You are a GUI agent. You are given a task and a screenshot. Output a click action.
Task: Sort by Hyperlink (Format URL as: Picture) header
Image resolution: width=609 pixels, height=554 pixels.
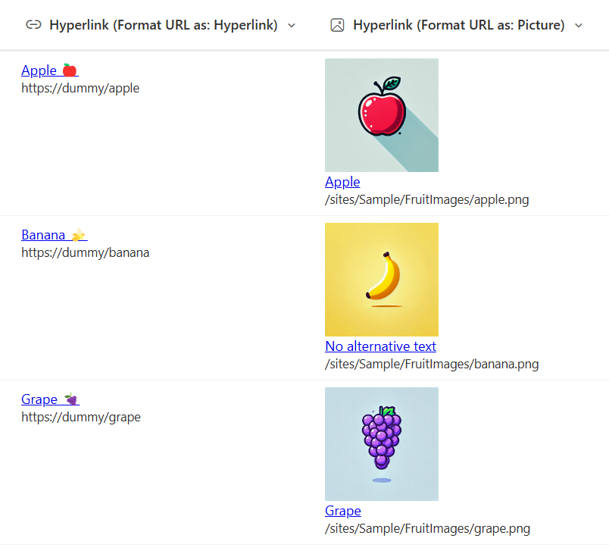pyautogui.click(x=459, y=25)
